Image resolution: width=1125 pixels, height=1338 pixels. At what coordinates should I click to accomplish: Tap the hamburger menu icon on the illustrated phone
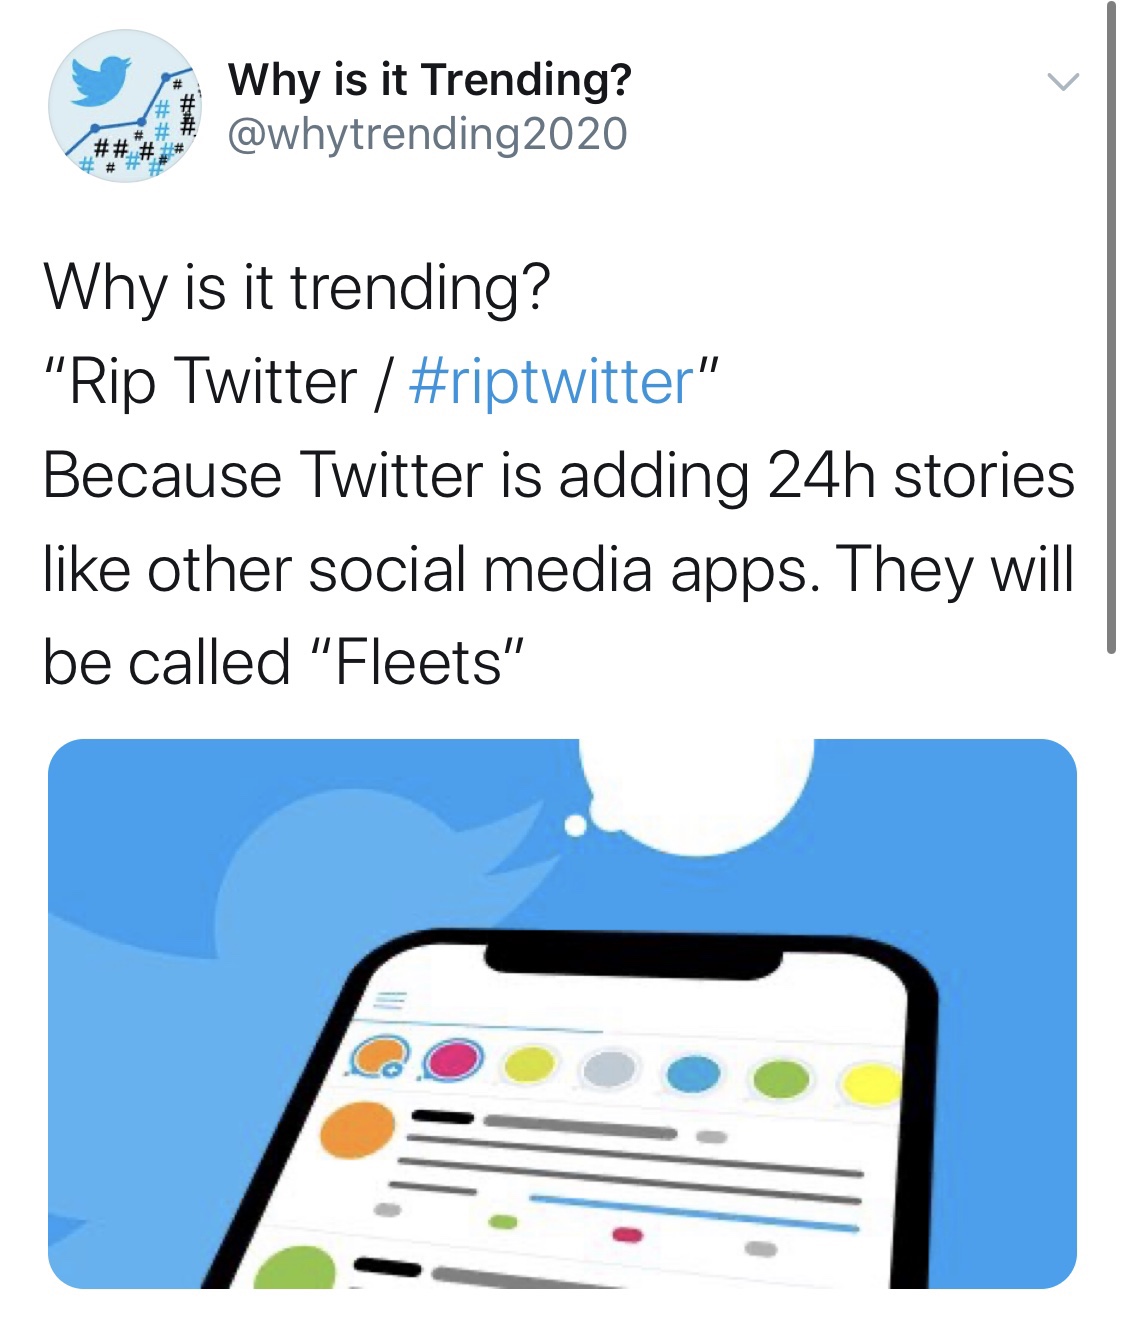pyautogui.click(x=389, y=1001)
